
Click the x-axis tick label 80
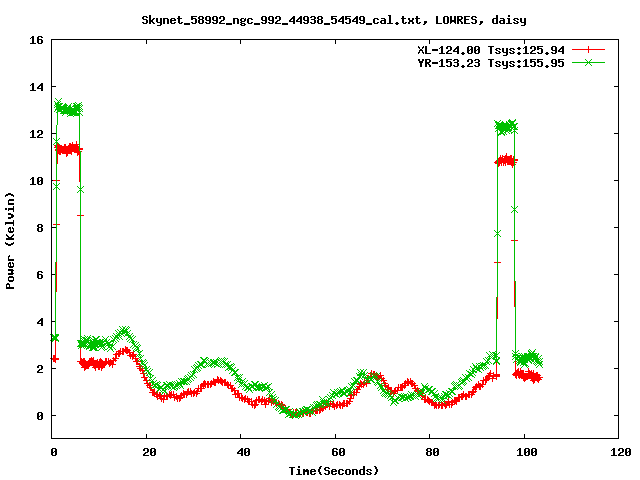coord(432,452)
